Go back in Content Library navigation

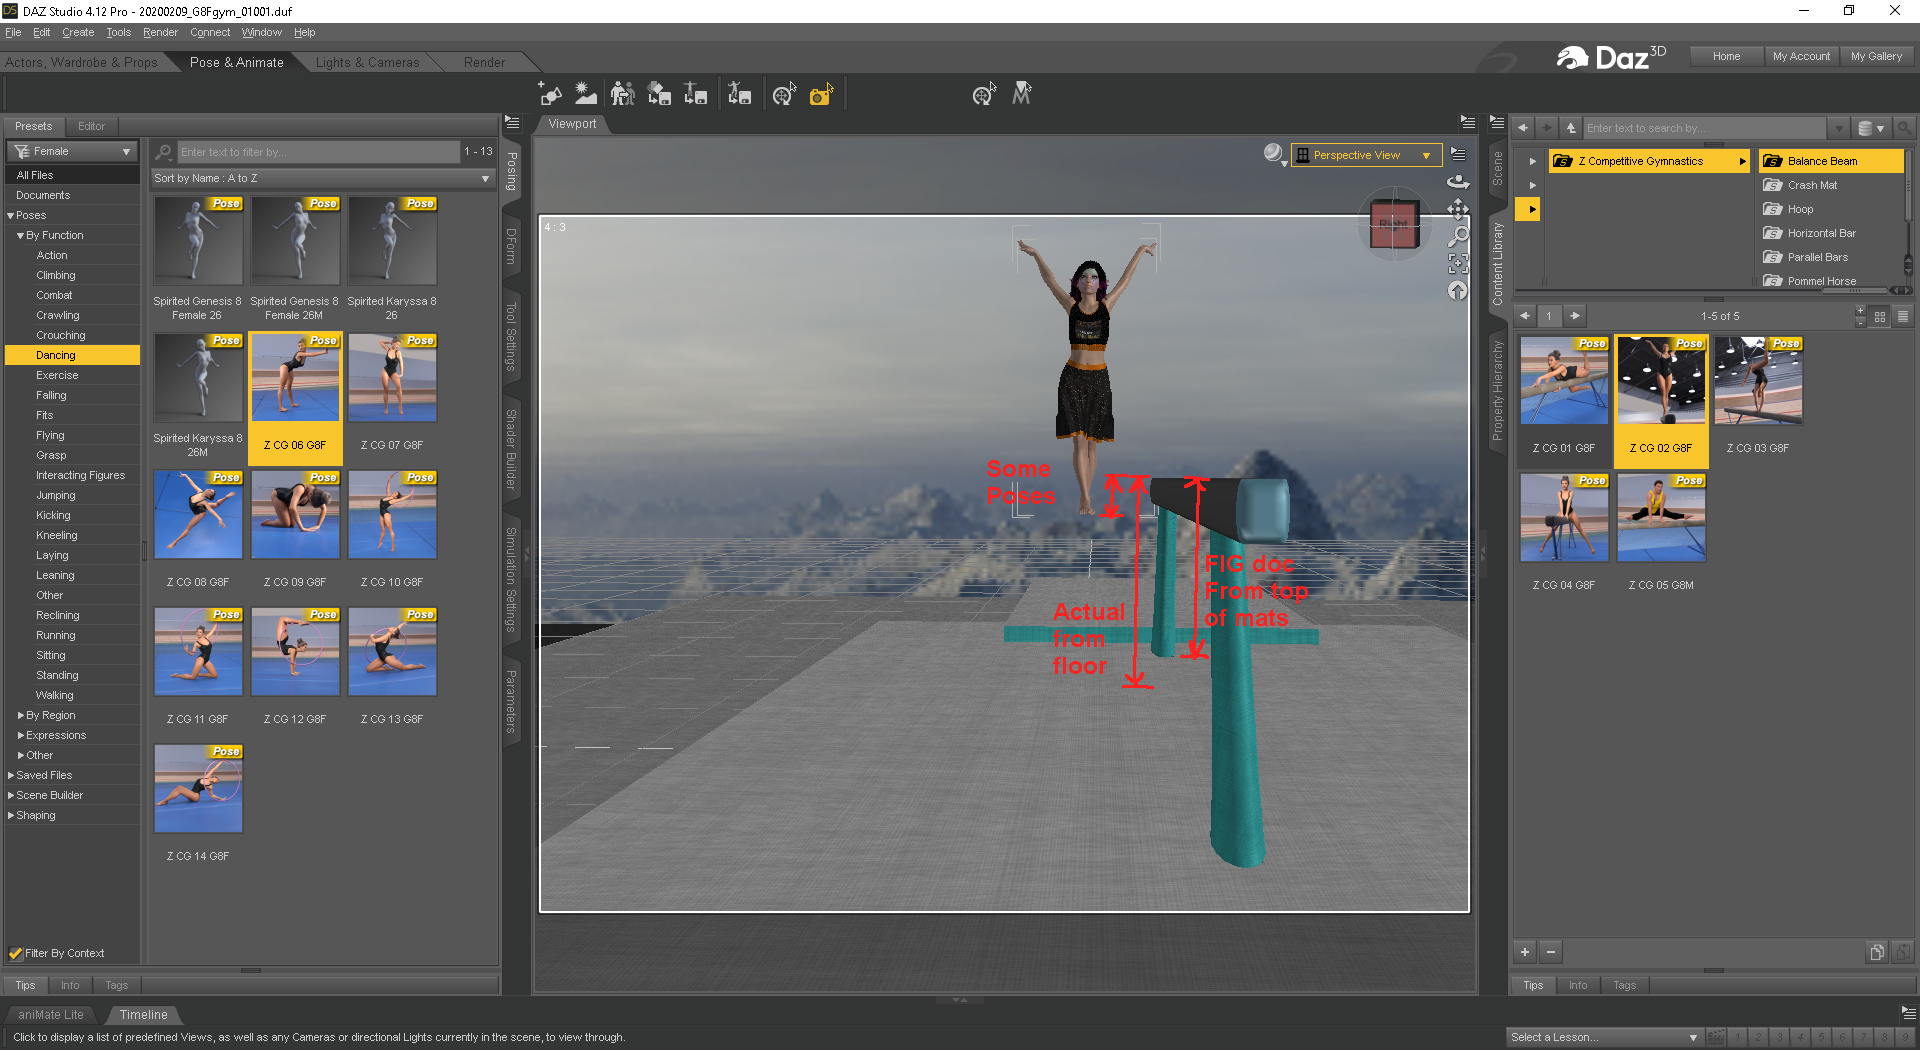tap(1523, 128)
